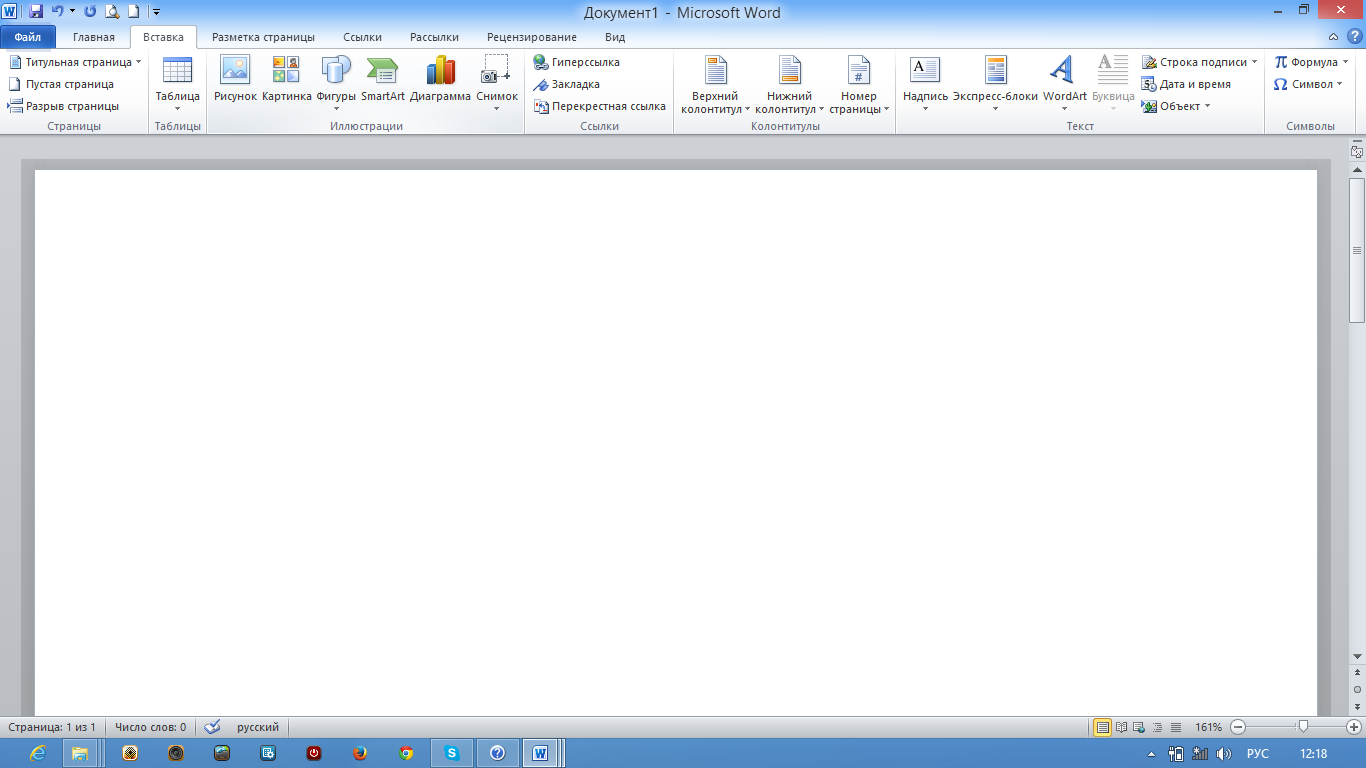This screenshot has height=768, width=1366.
Task: Expand the Строка подписи dropdown arrow
Action: [1255, 62]
